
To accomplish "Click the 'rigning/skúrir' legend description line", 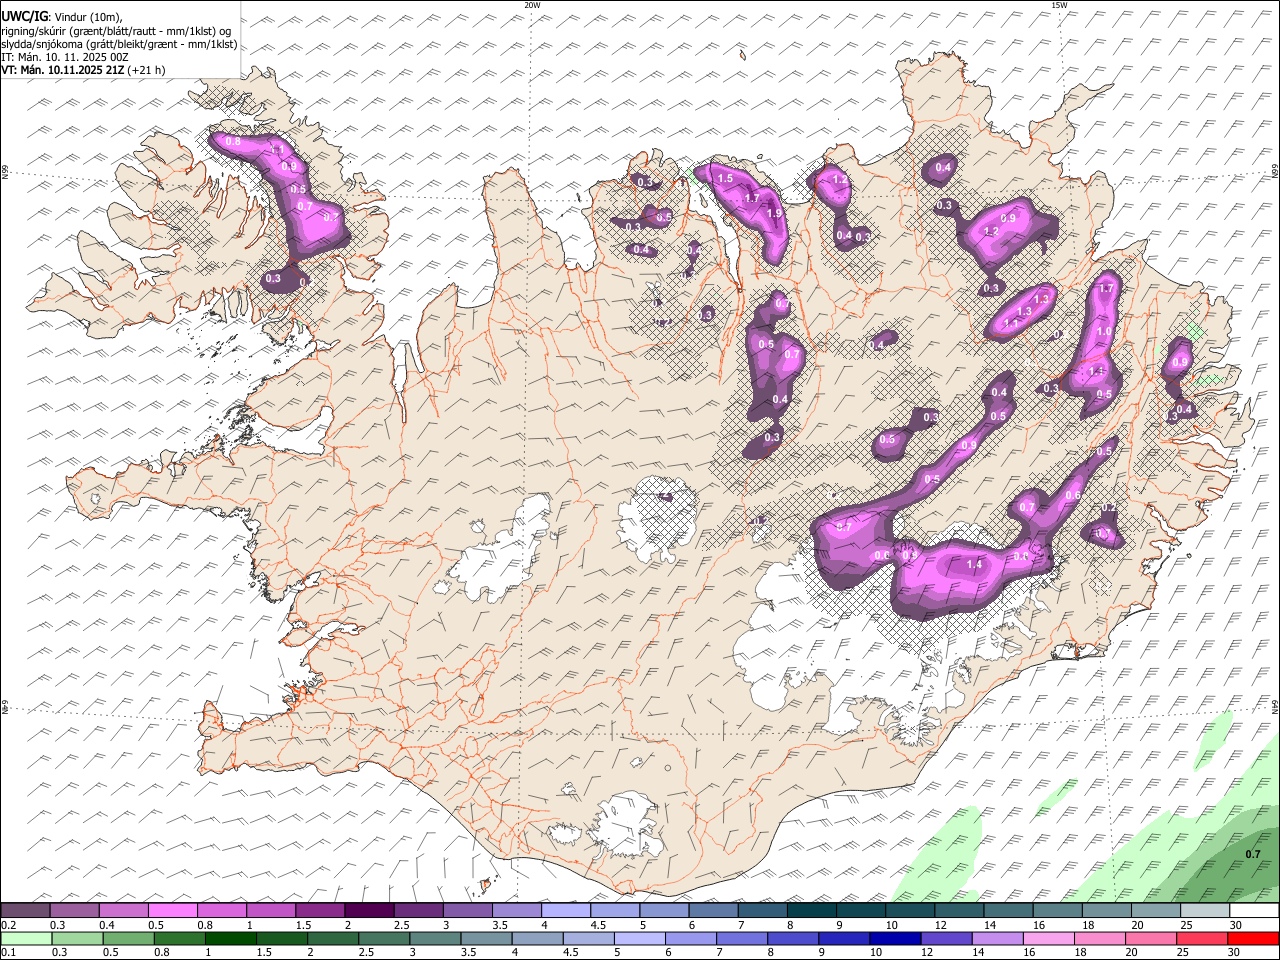I will (x=116, y=31).
